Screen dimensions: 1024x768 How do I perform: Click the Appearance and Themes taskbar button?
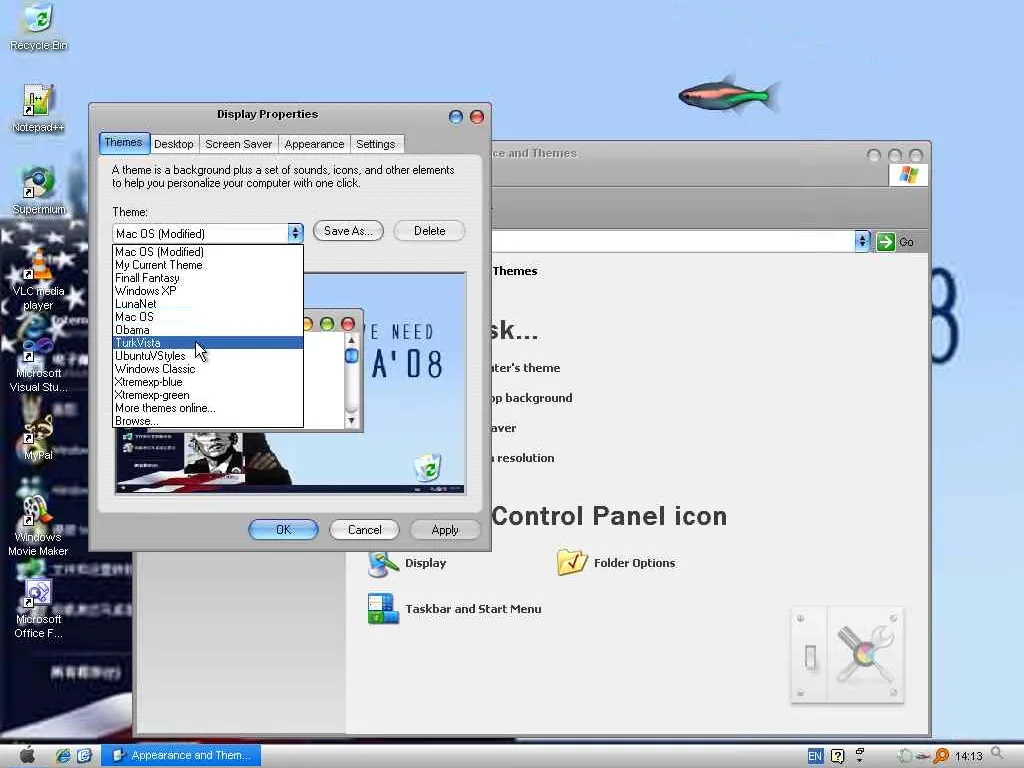[x=181, y=756]
